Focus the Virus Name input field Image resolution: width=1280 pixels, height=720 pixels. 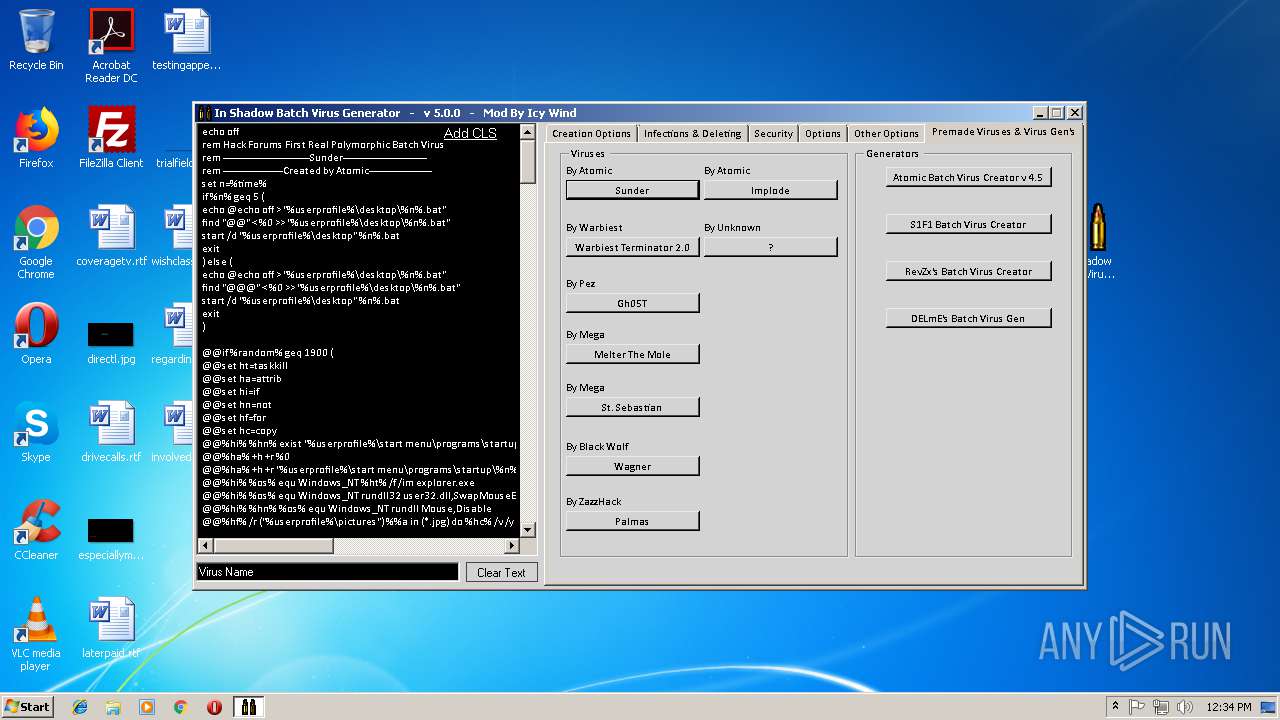pos(328,572)
